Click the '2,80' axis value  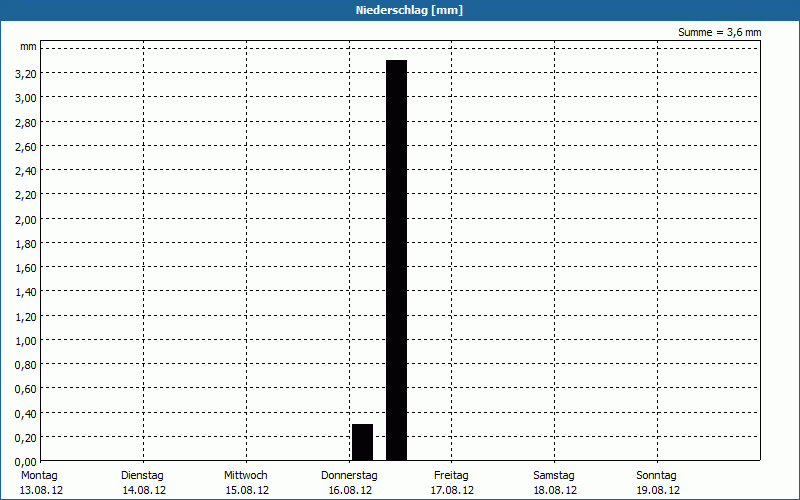[26, 123]
